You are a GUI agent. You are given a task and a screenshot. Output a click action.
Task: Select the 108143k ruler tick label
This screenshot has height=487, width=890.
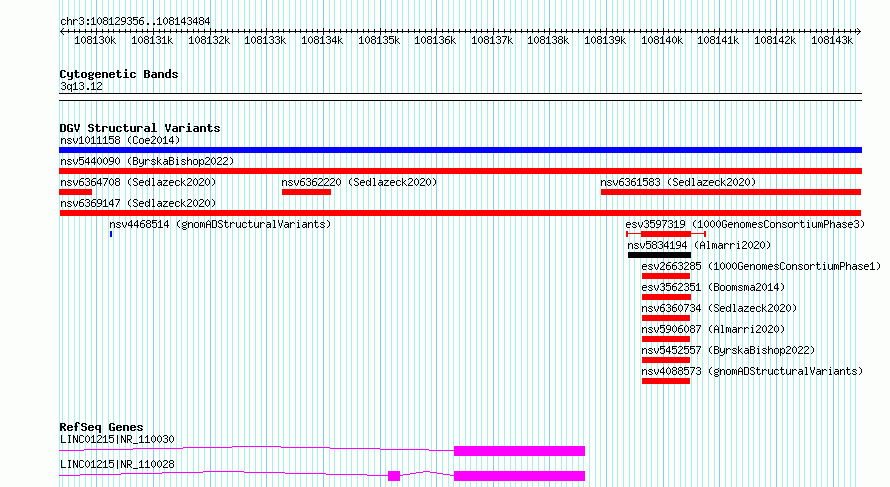(x=832, y=40)
